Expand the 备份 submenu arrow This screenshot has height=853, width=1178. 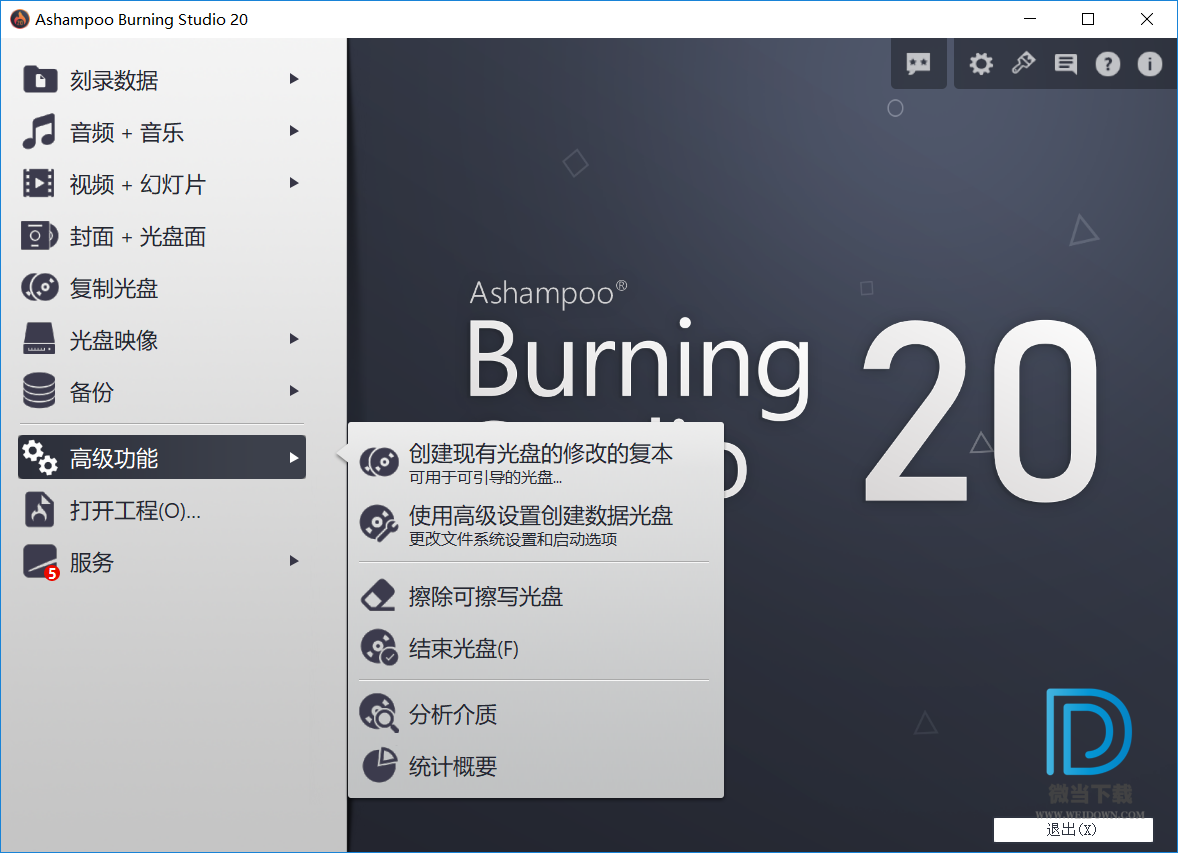click(x=294, y=391)
